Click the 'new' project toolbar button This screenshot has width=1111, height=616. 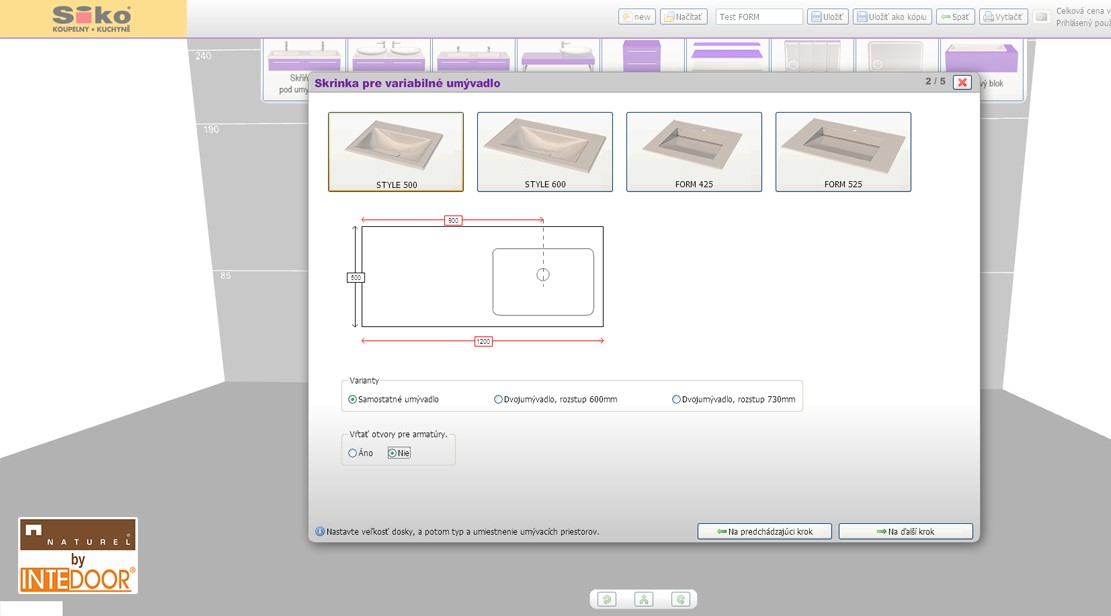[637, 17]
